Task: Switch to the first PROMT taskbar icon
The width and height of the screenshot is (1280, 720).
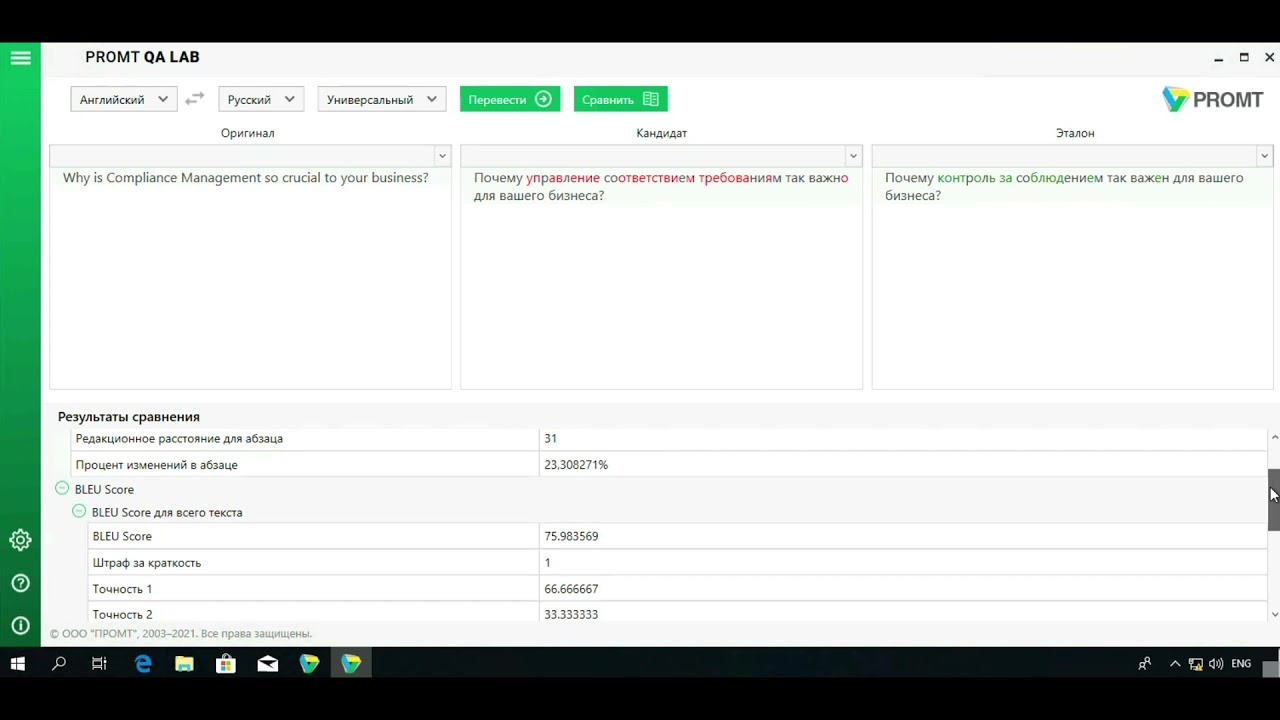Action: click(309, 663)
